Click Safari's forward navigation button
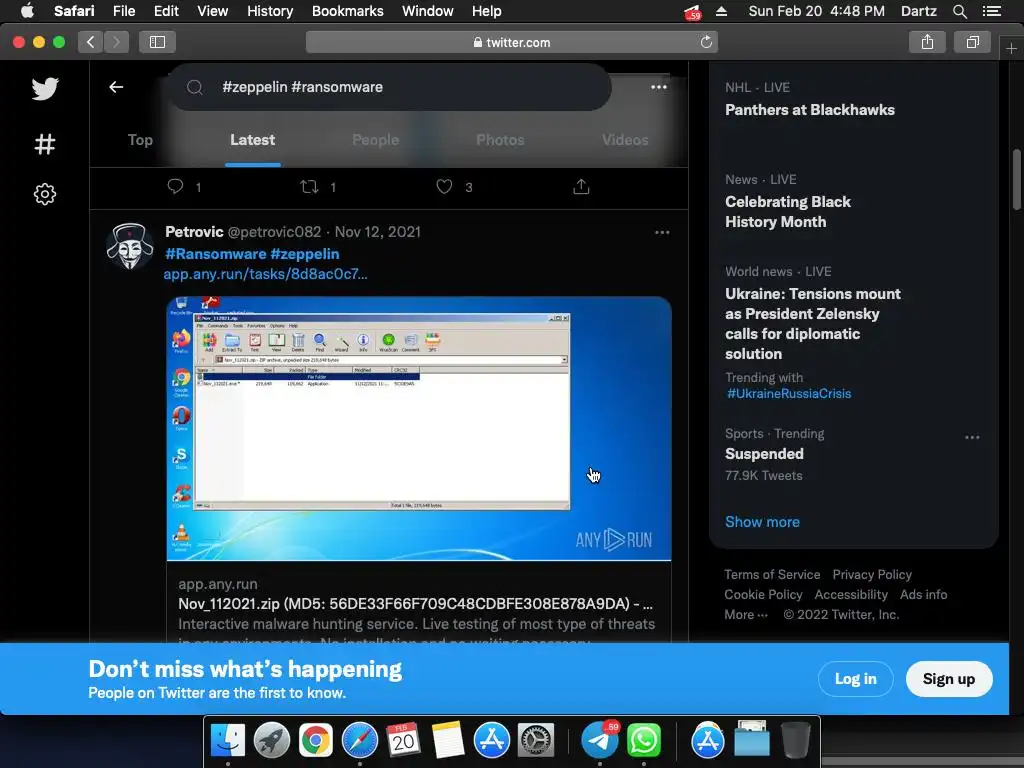1024x768 pixels. tap(116, 42)
